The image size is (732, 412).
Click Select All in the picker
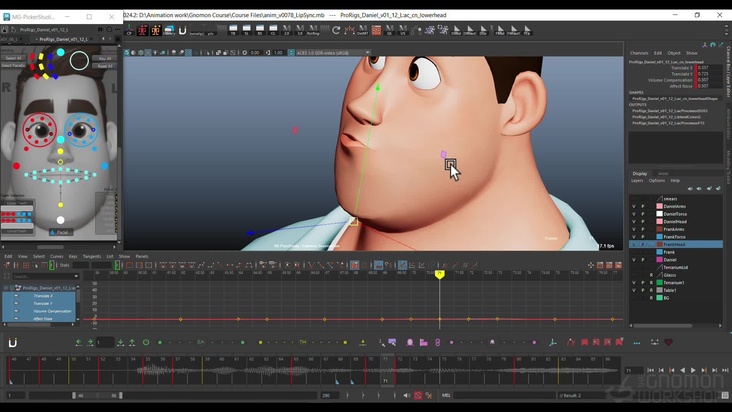coord(13,58)
